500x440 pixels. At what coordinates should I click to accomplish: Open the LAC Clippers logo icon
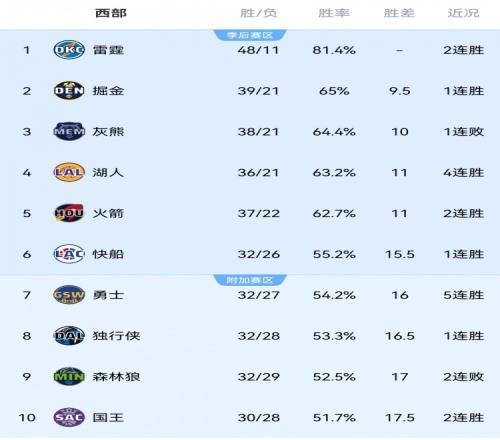click(x=69, y=254)
